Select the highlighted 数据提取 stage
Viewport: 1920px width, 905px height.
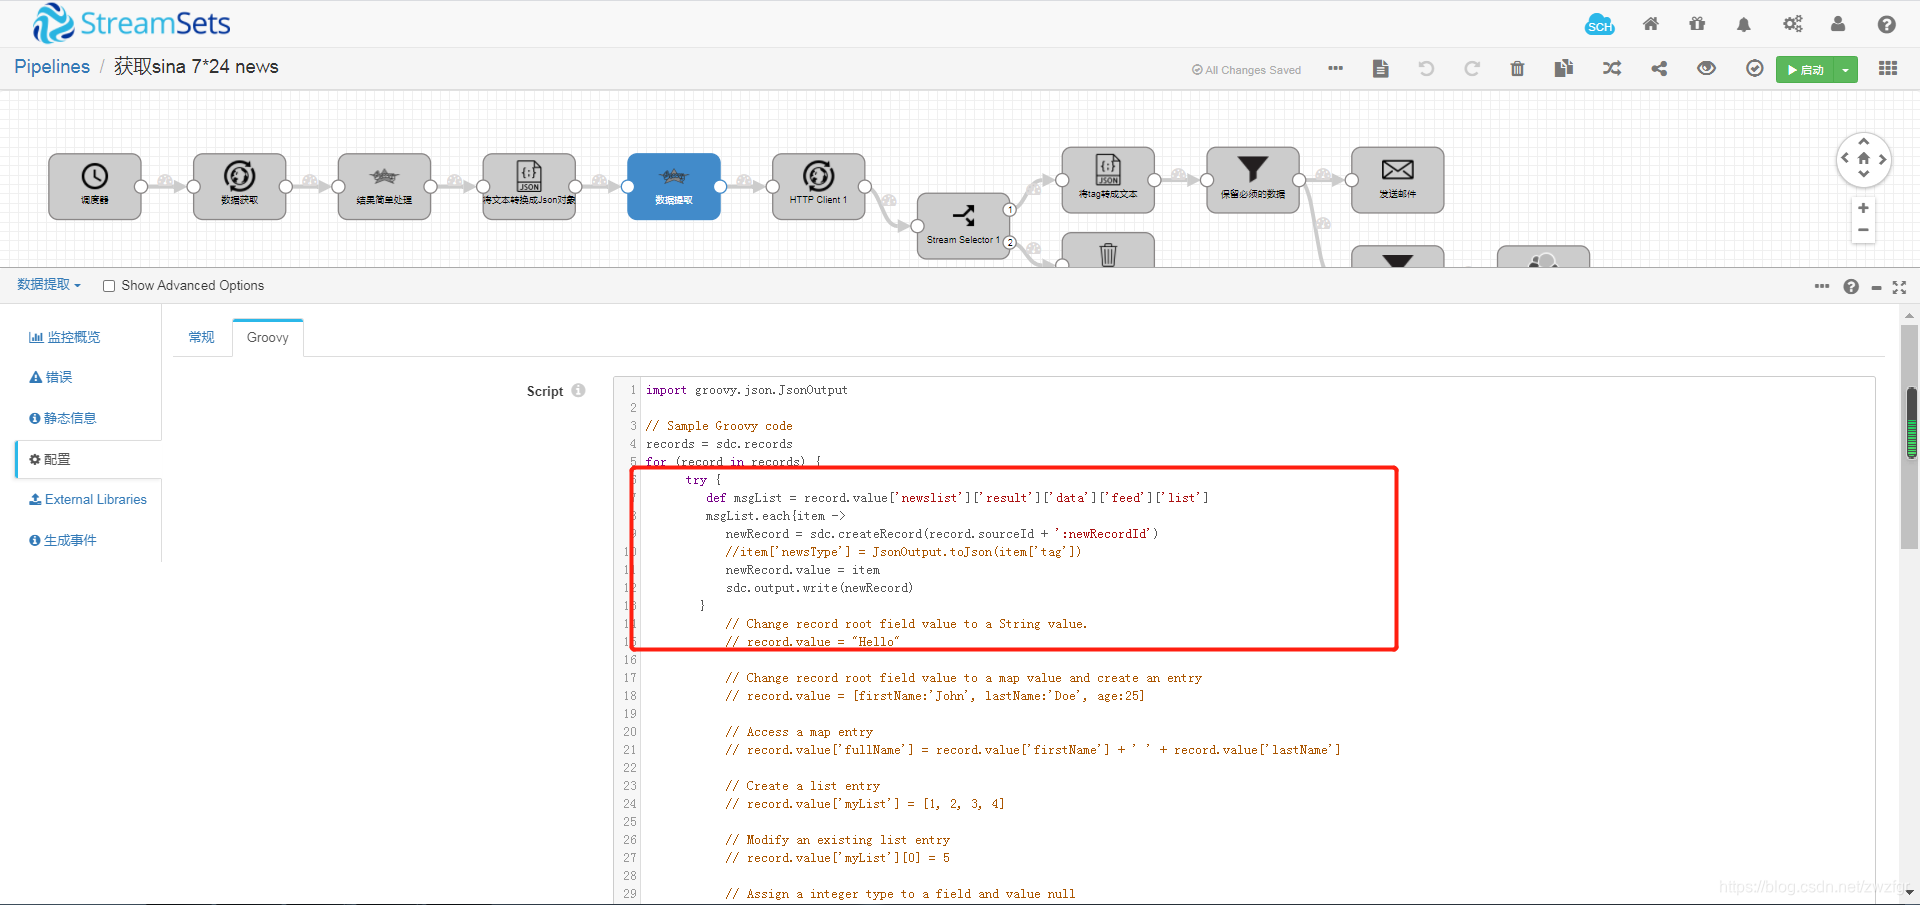(674, 186)
